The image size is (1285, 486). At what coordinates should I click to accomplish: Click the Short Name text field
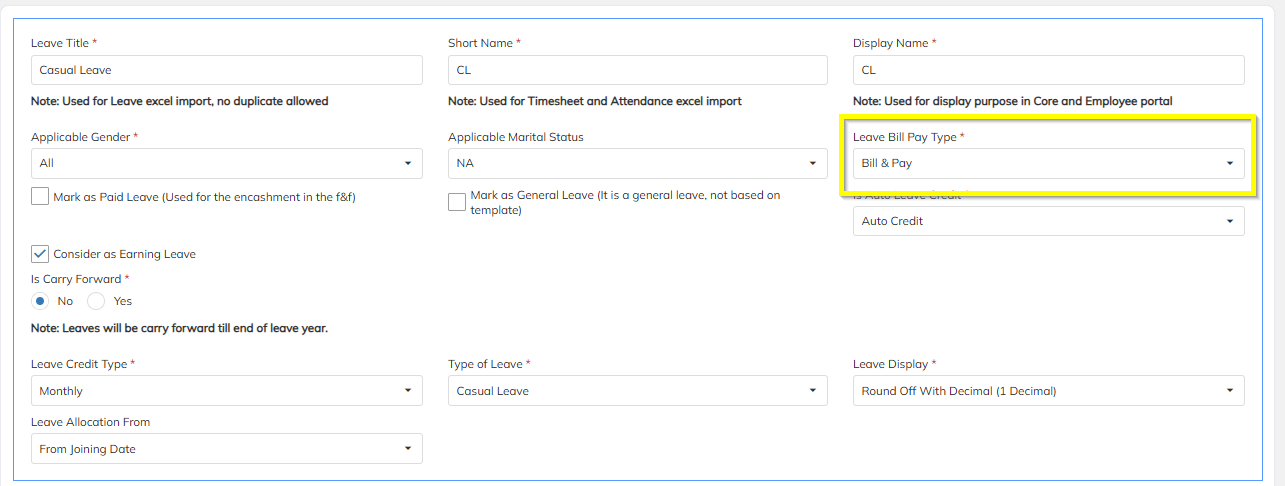pos(637,70)
